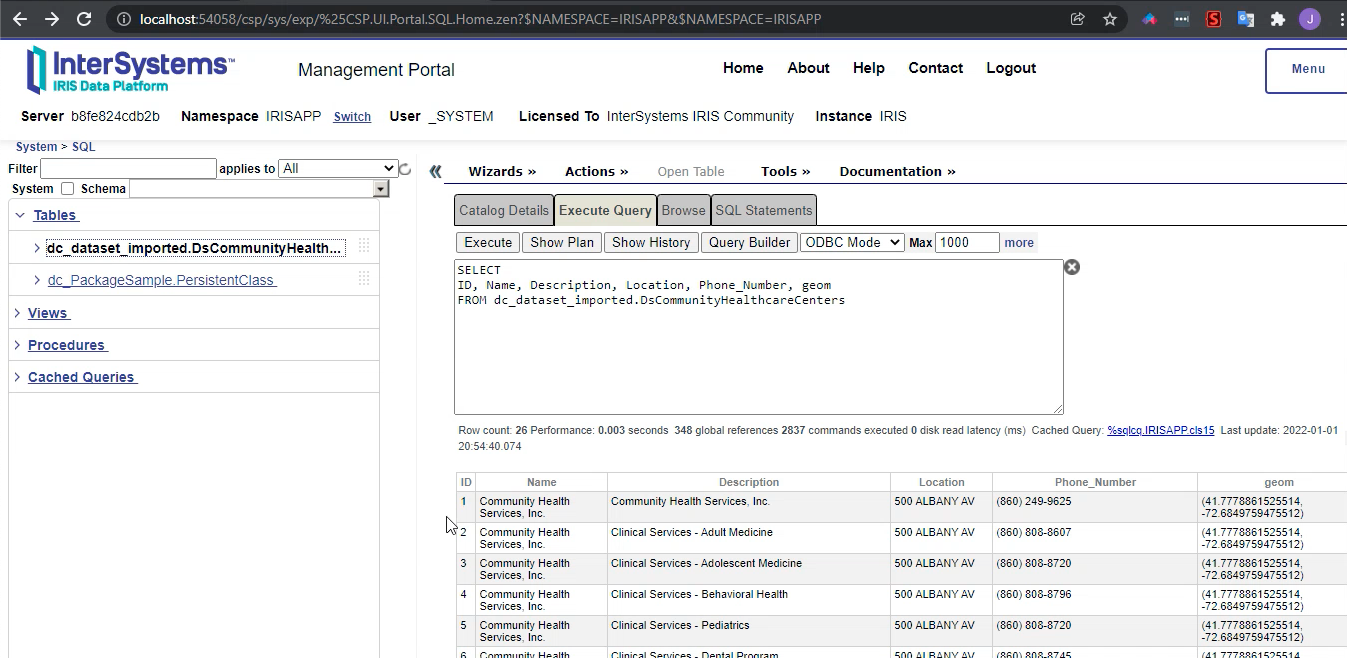Click phone cell '(860) 249-9625'
The image size is (1347, 658).
click(x=1034, y=501)
